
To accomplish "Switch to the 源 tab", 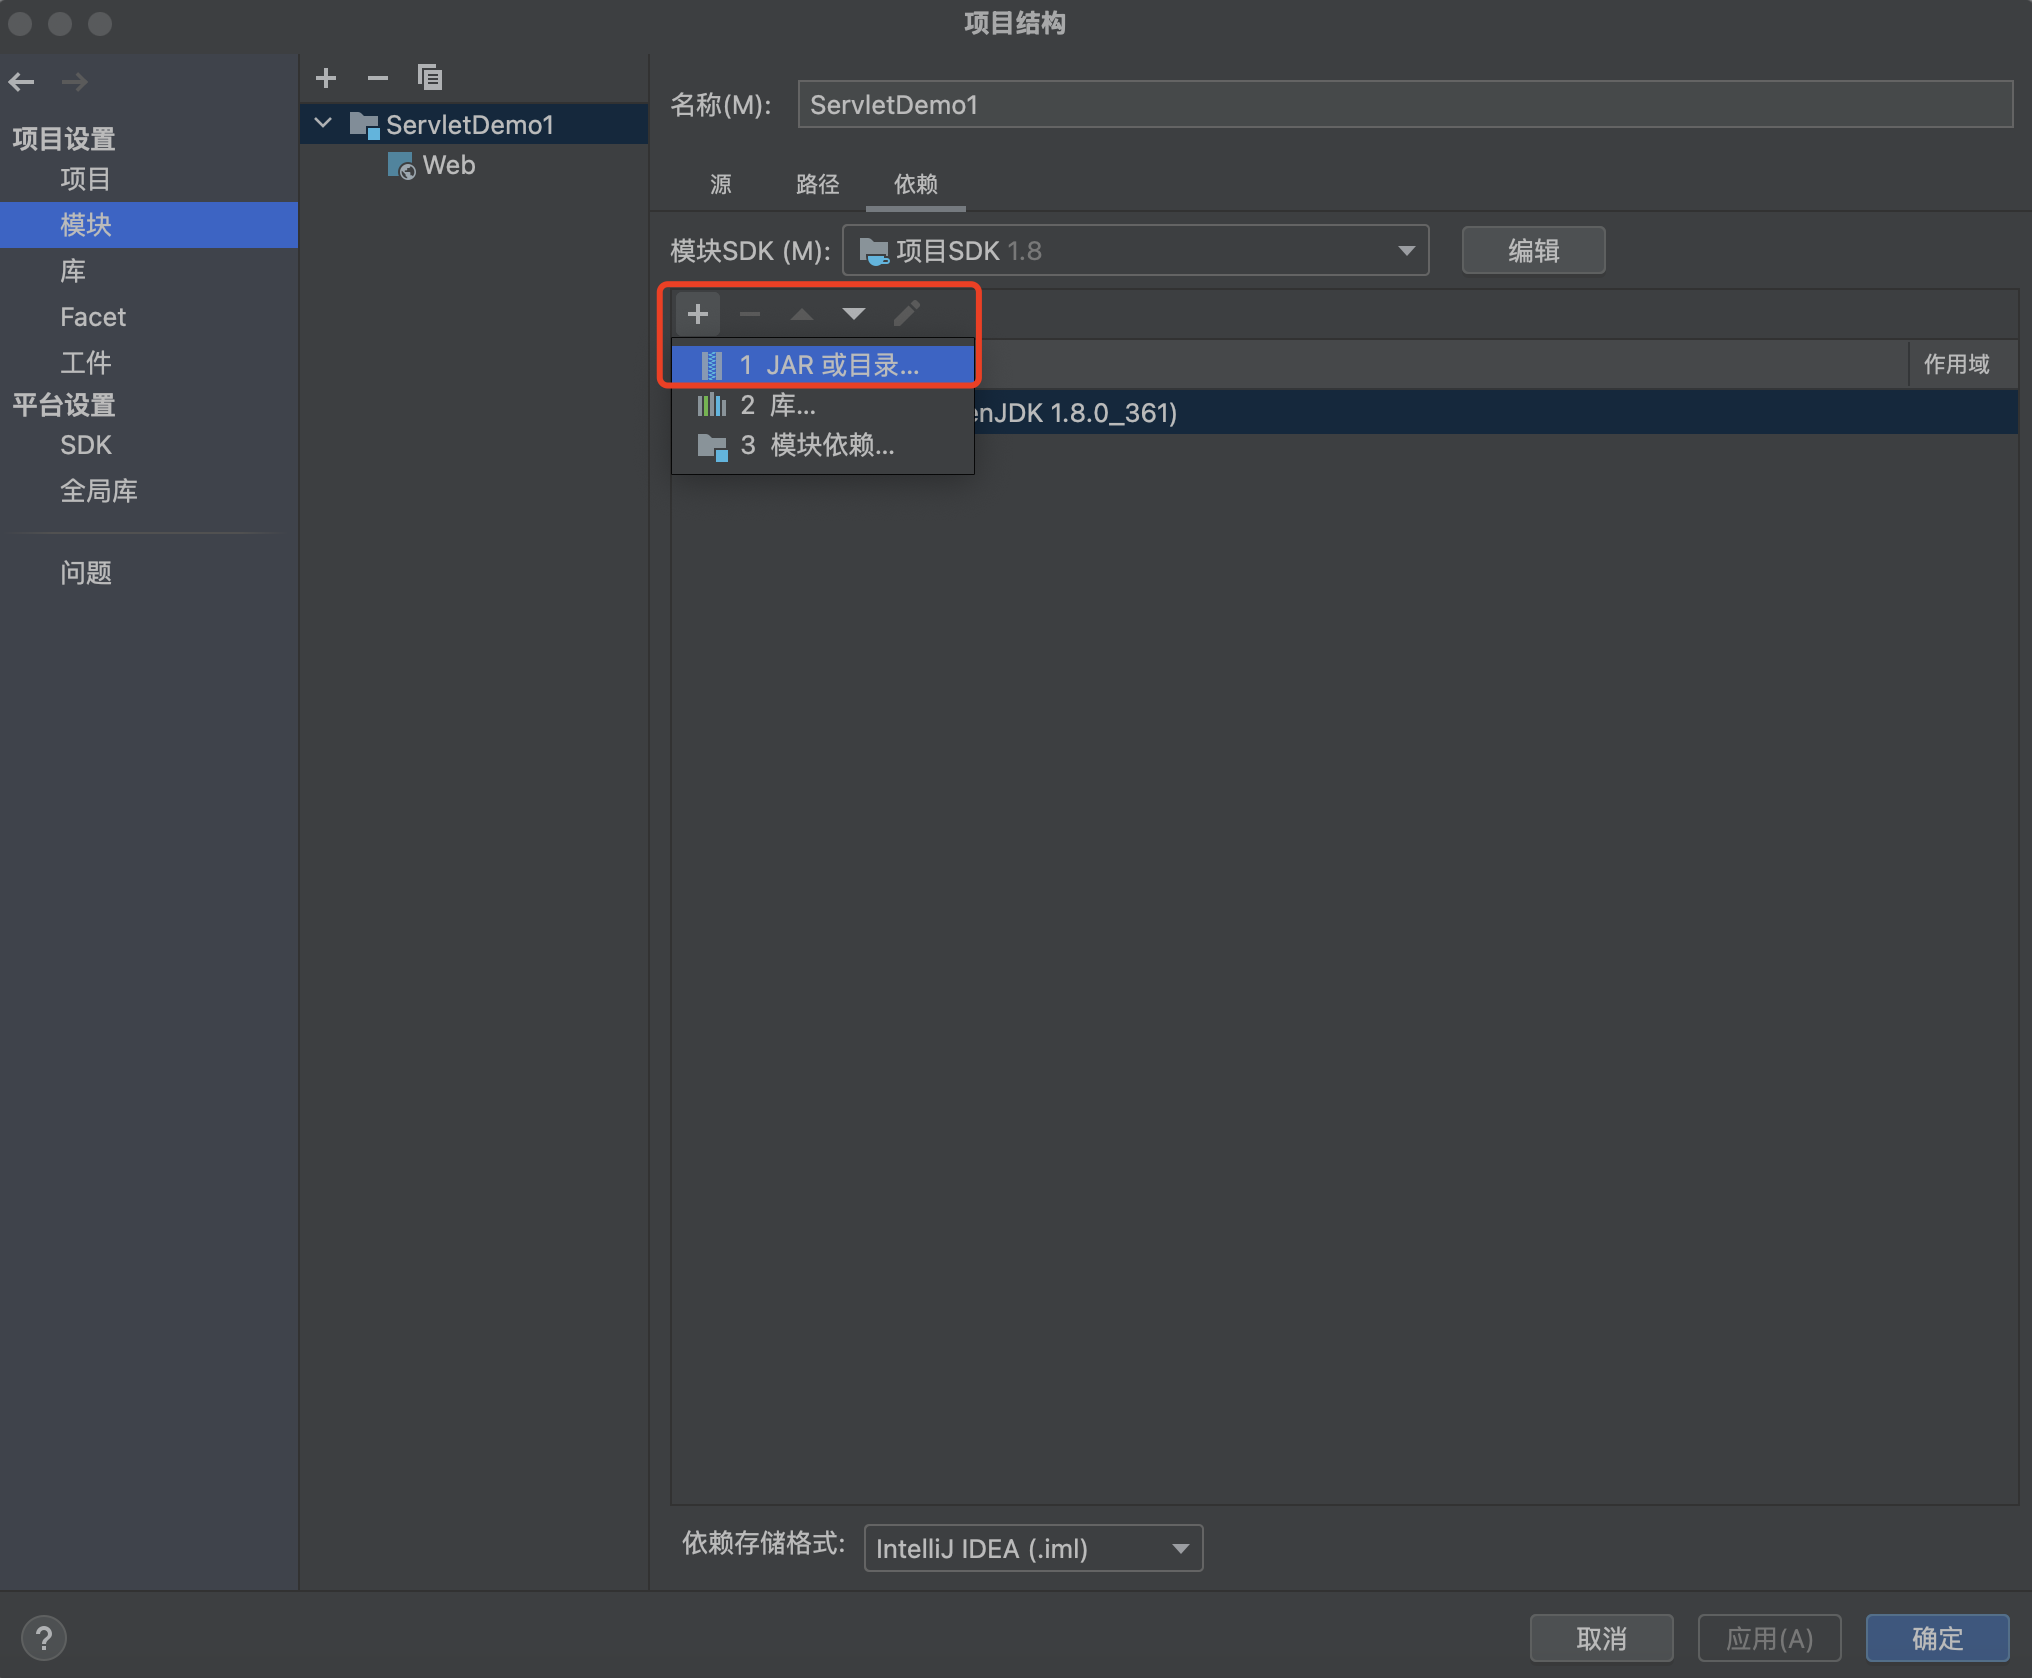I will [x=721, y=184].
